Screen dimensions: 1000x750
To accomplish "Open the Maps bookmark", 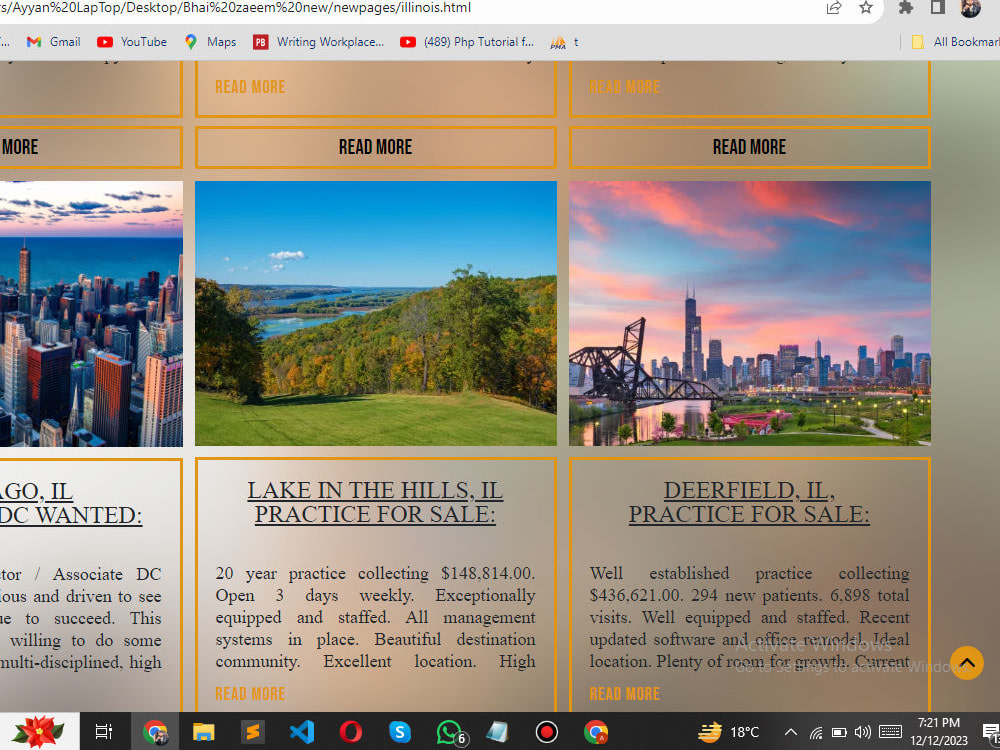I will 210,42.
